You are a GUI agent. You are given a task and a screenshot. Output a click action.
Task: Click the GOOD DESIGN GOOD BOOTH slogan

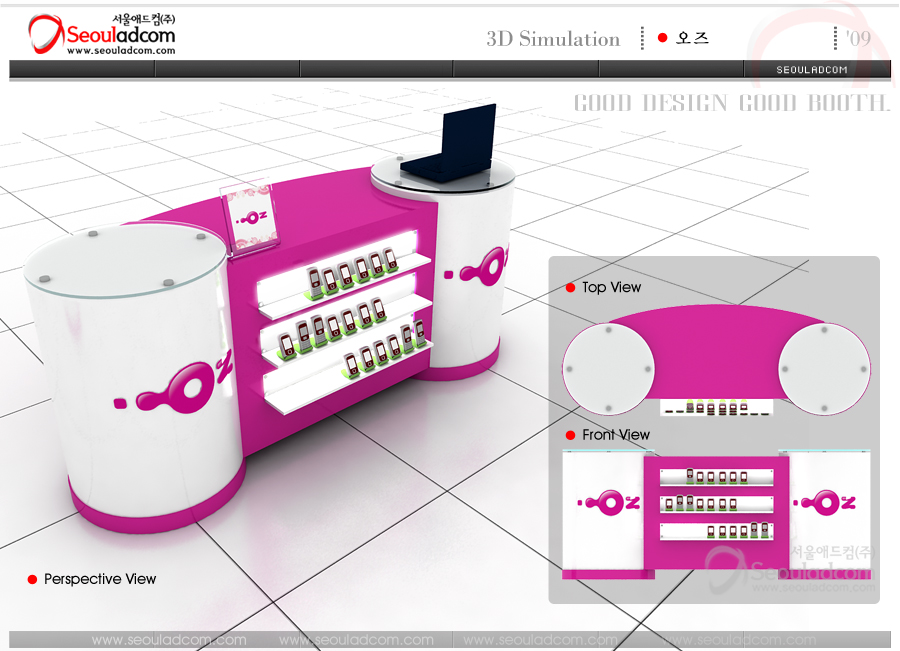731,103
